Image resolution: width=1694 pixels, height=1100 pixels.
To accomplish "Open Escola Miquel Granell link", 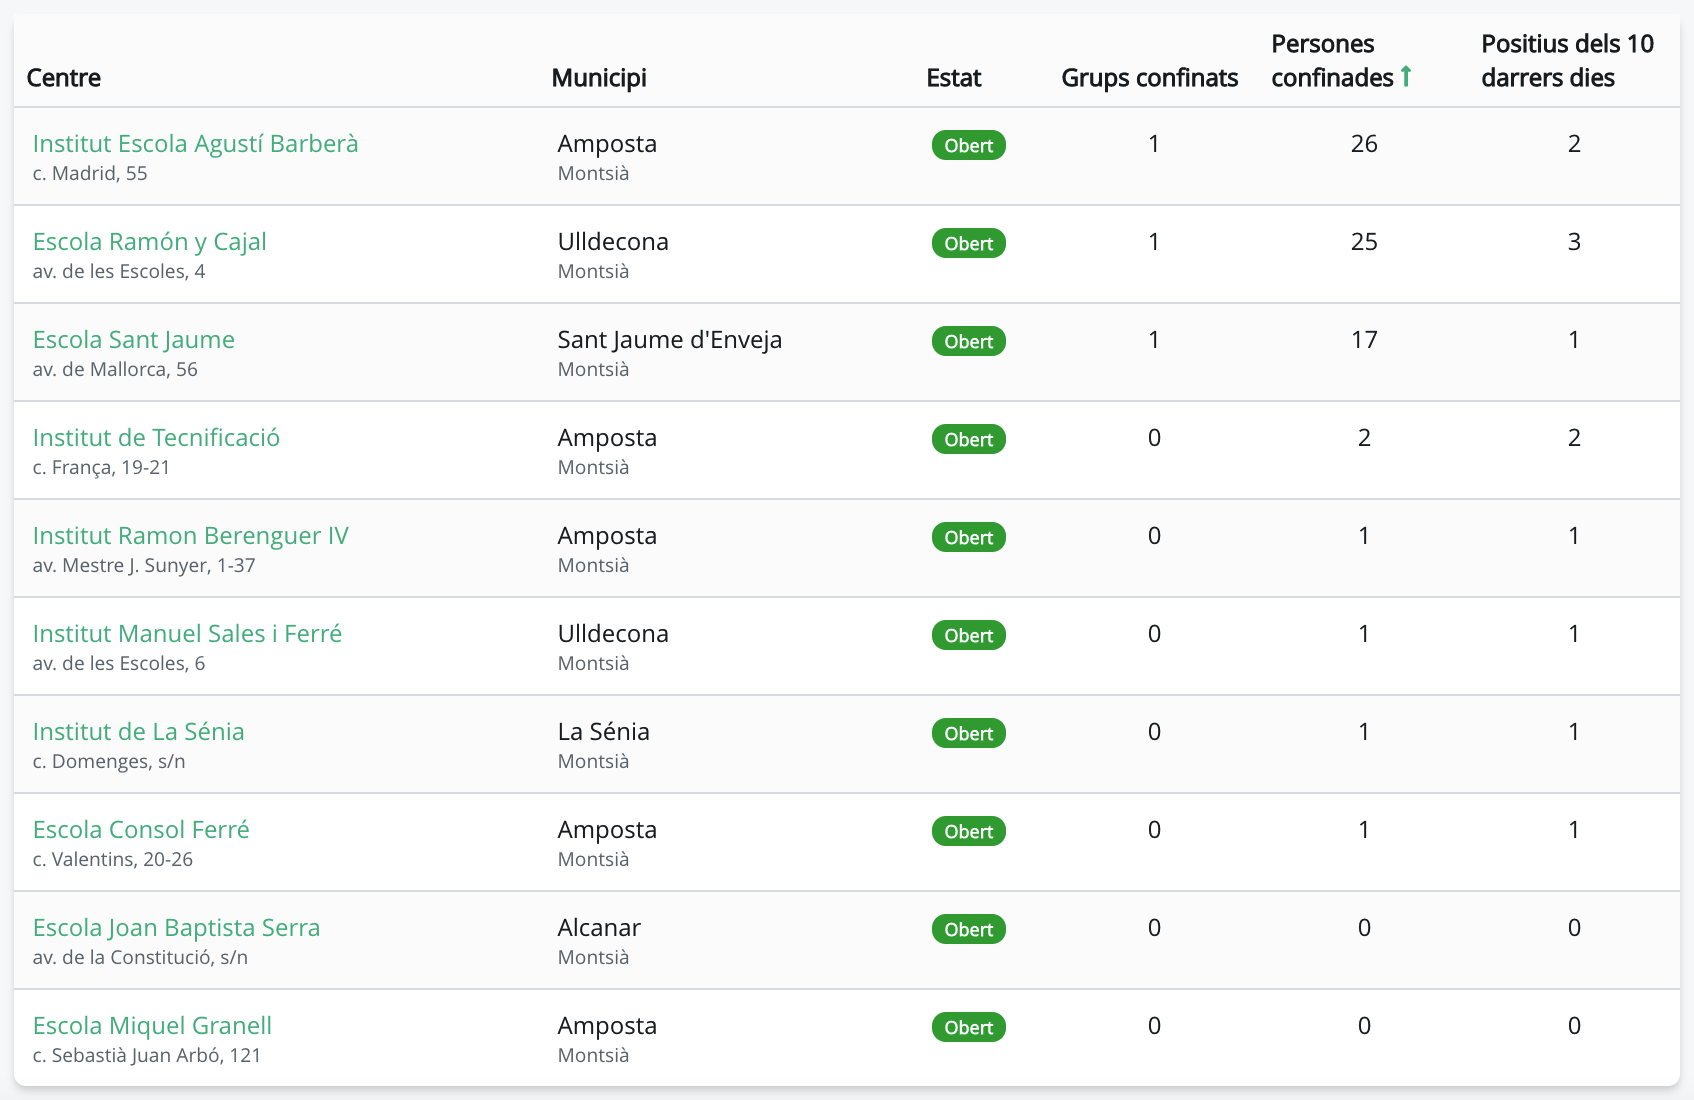I will pyautogui.click(x=153, y=1026).
